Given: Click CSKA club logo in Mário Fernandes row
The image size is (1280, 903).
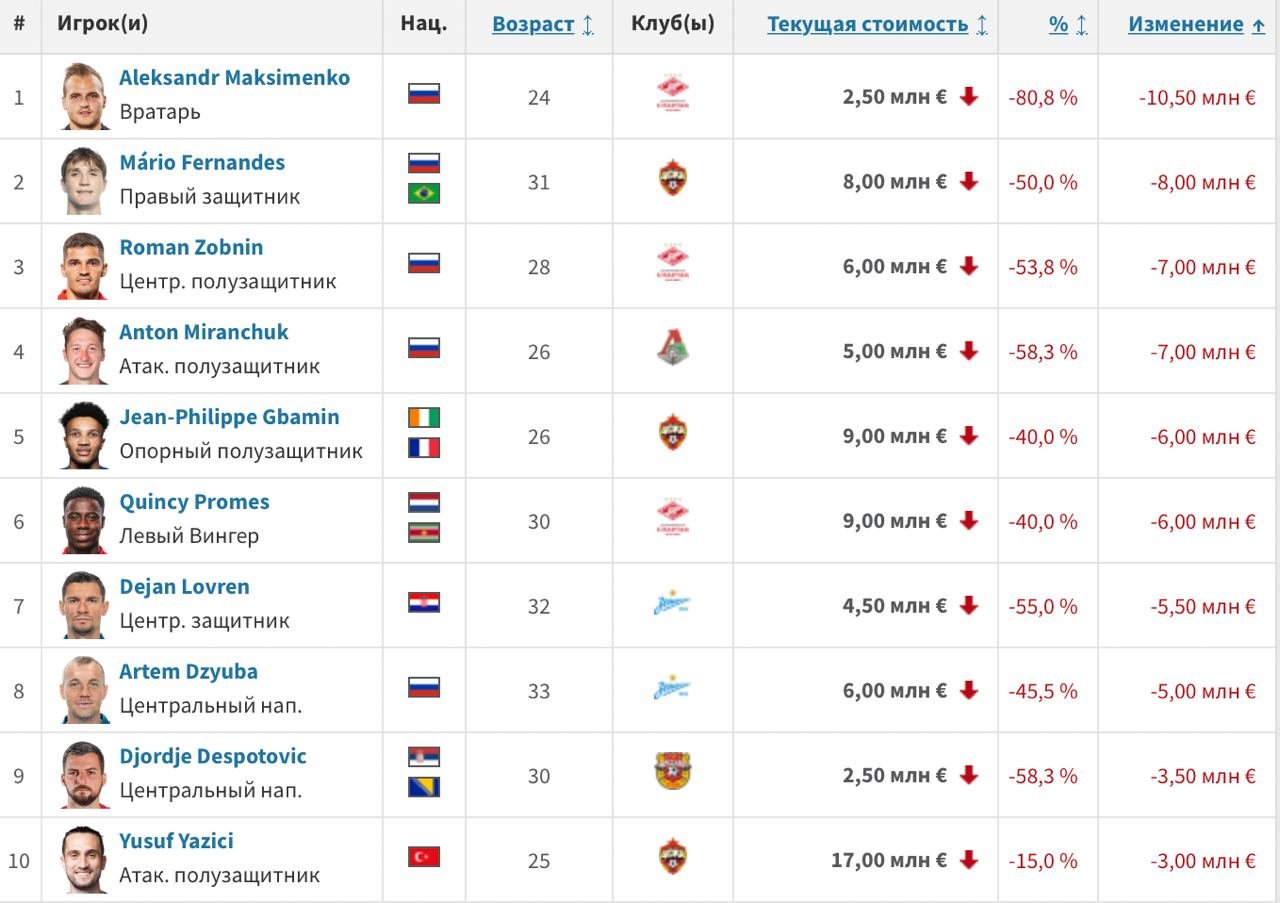Looking at the screenshot, I should [673, 180].
